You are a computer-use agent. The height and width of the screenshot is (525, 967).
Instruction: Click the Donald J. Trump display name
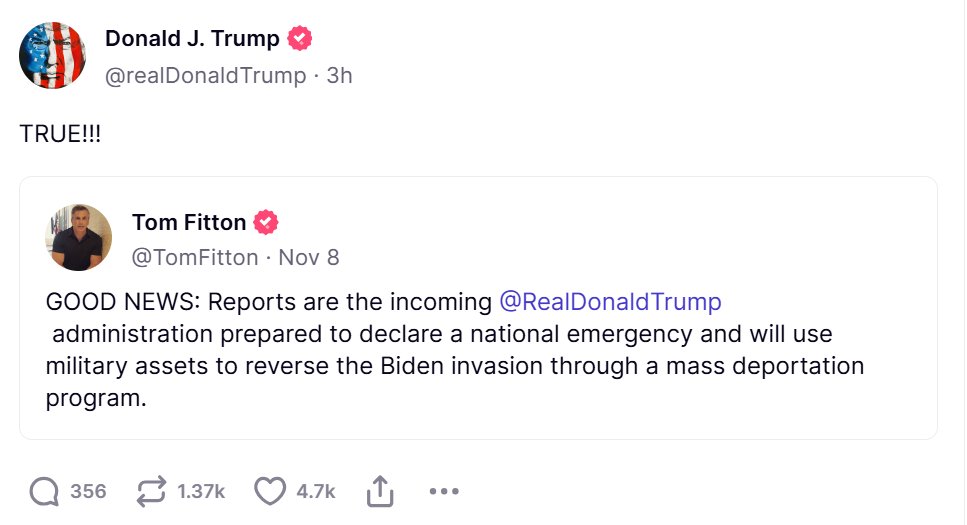(193, 39)
